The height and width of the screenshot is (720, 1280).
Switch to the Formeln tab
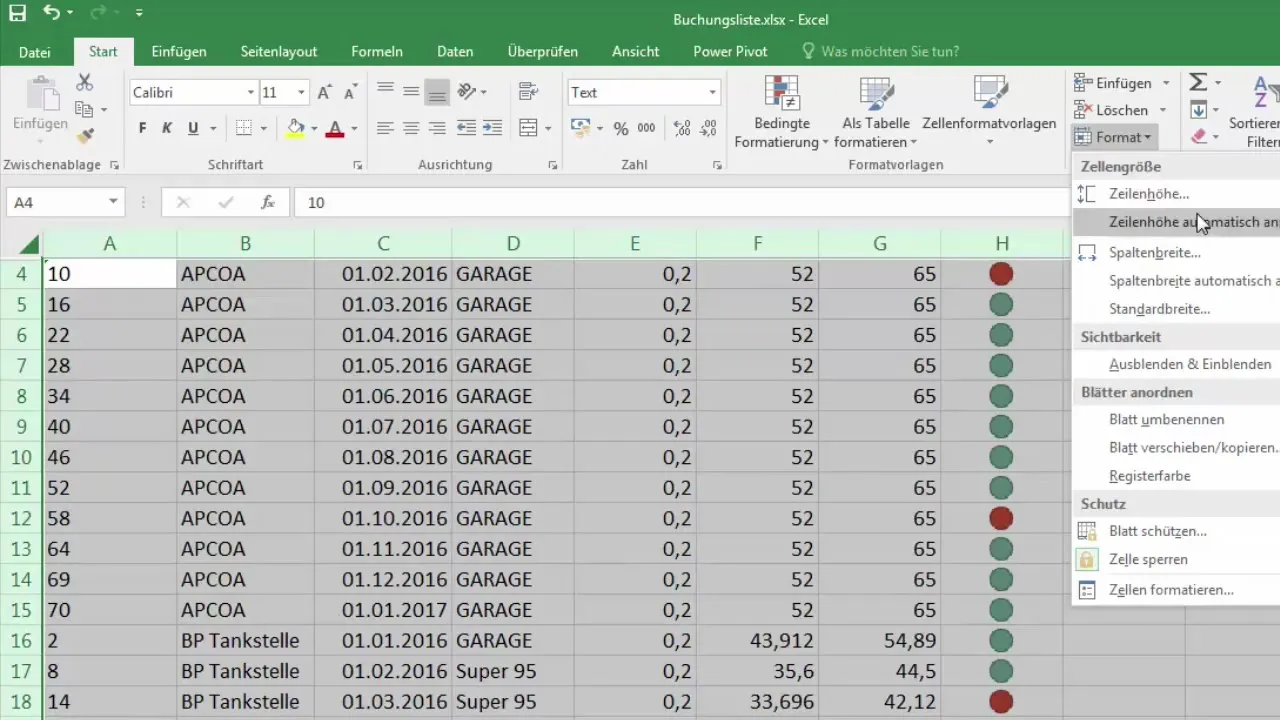click(x=377, y=52)
